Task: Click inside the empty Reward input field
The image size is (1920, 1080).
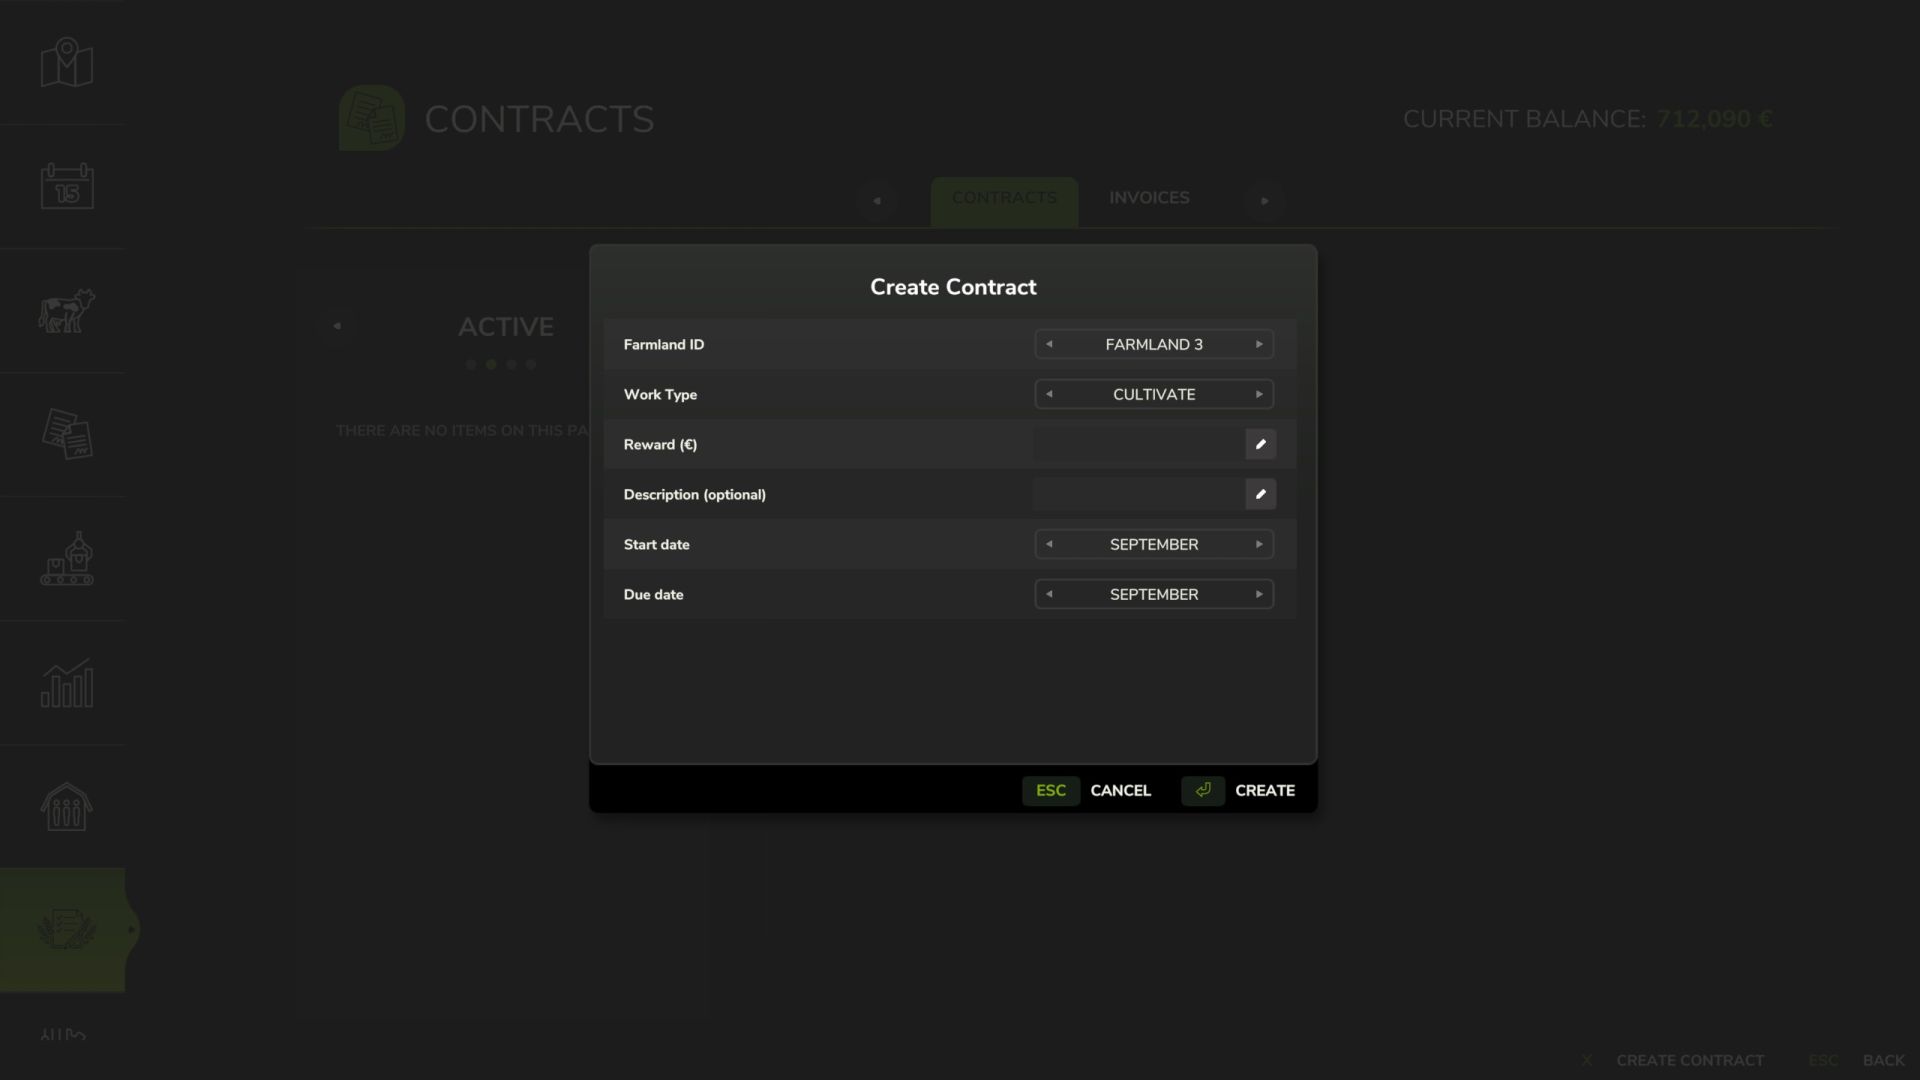Action: point(1140,444)
